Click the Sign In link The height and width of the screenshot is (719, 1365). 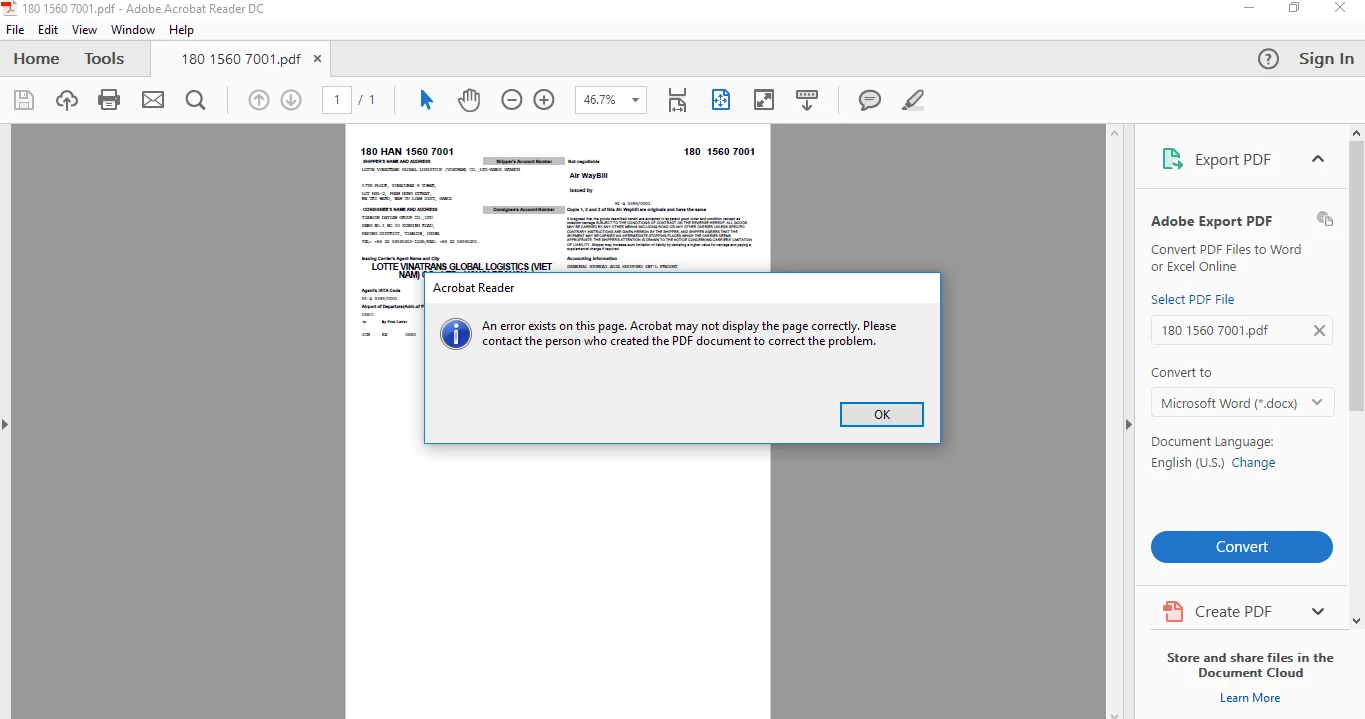click(x=1326, y=59)
